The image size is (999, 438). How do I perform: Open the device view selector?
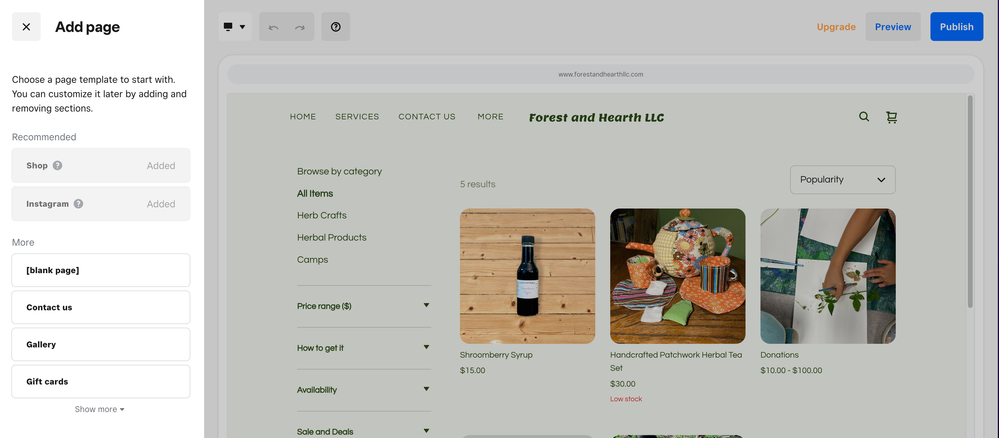coord(235,27)
